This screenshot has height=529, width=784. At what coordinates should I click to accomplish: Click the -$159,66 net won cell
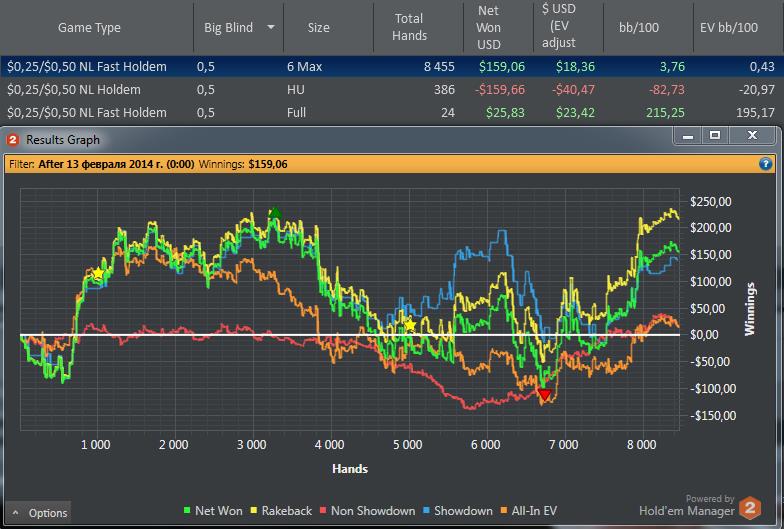[x=500, y=90]
